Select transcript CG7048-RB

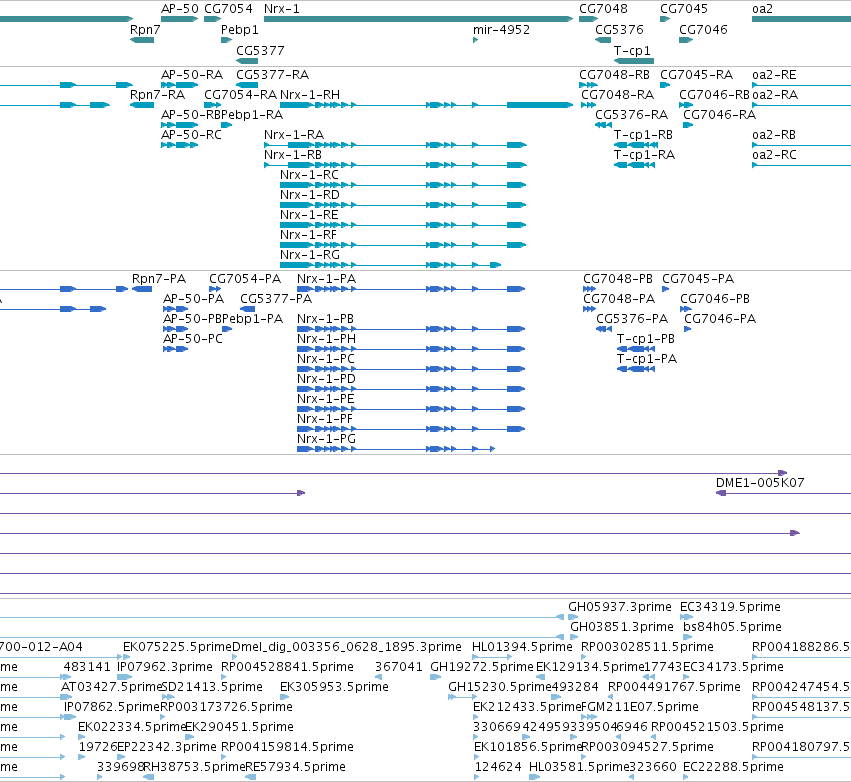[x=614, y=75]
